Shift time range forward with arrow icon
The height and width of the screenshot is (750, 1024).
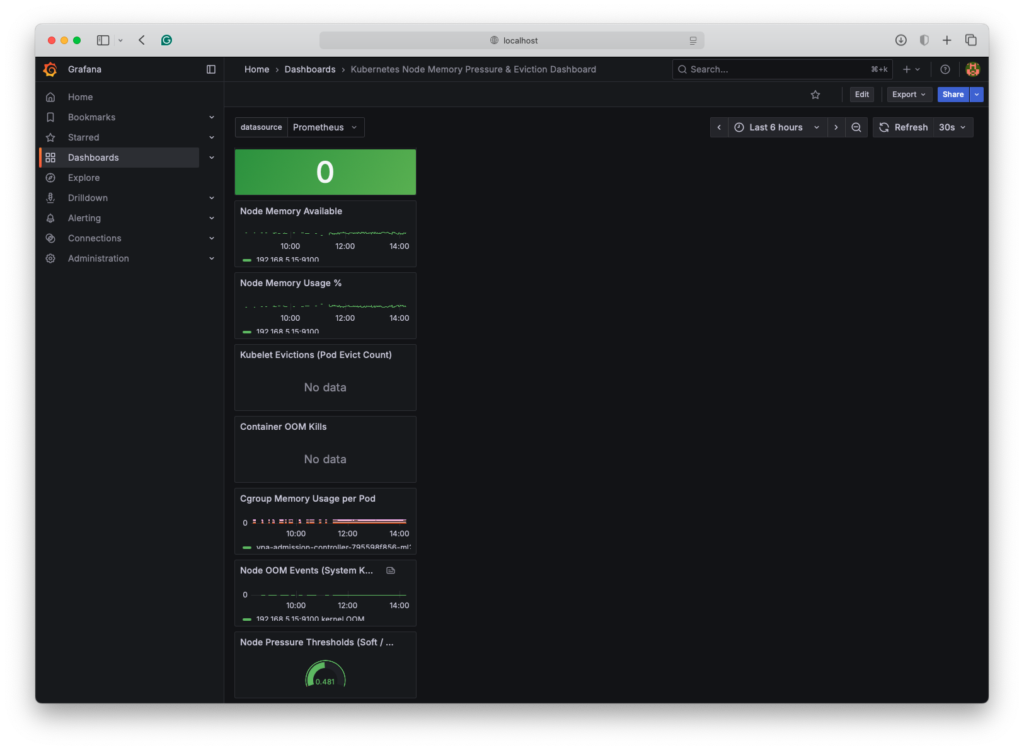[x=837, y=127]
